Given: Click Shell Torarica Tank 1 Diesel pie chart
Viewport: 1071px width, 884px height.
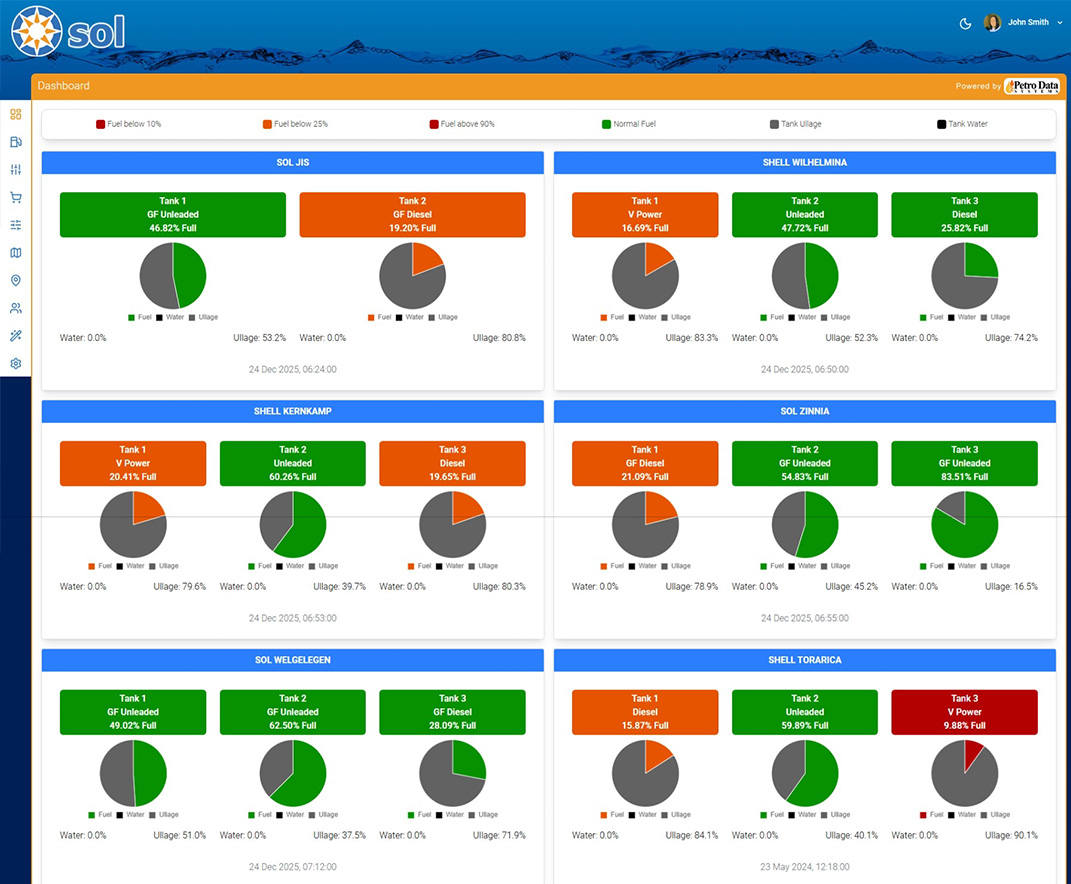Looking at the screenshot, I should [x=645, y=773].
